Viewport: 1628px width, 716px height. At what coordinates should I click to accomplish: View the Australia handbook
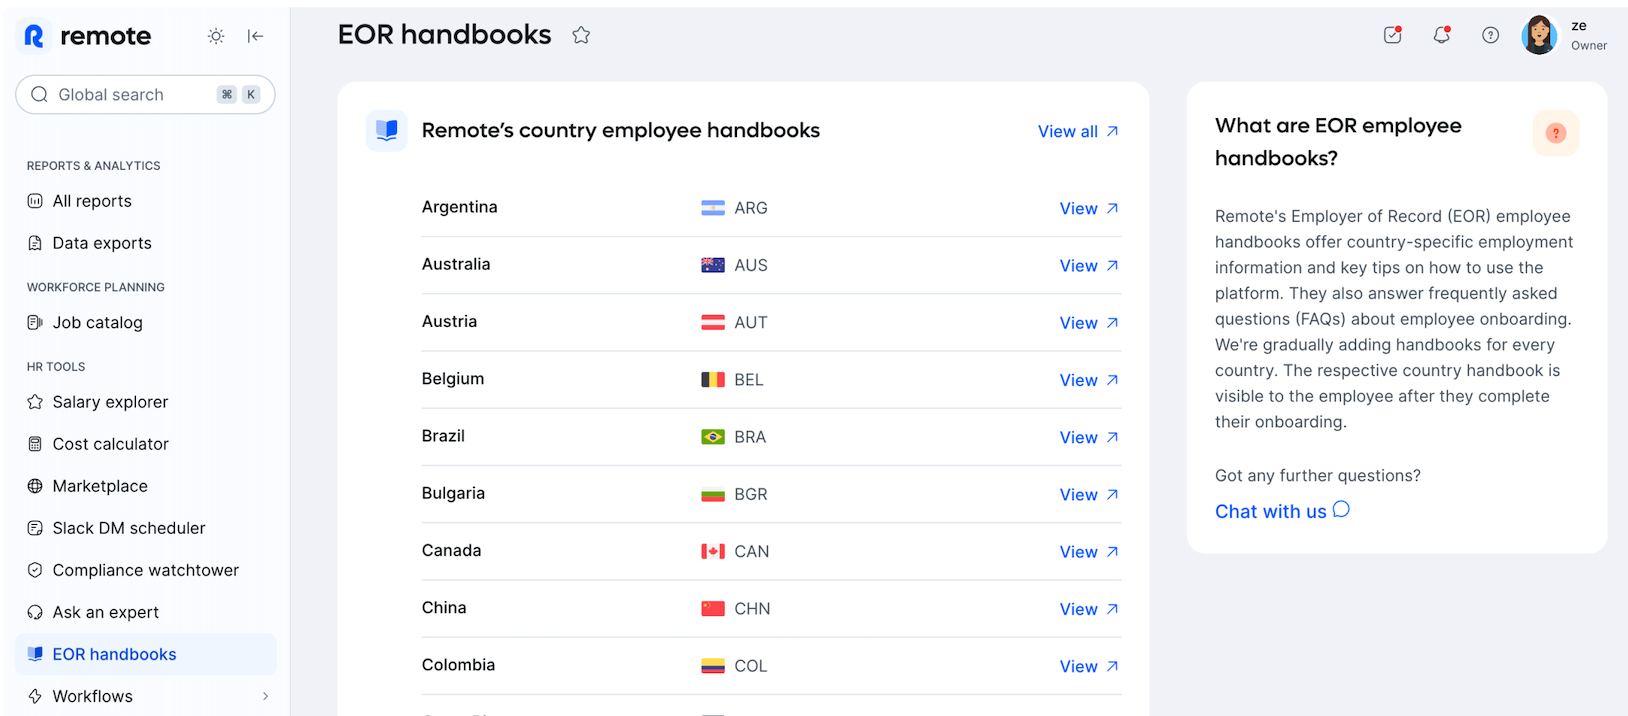point(1089,265)
